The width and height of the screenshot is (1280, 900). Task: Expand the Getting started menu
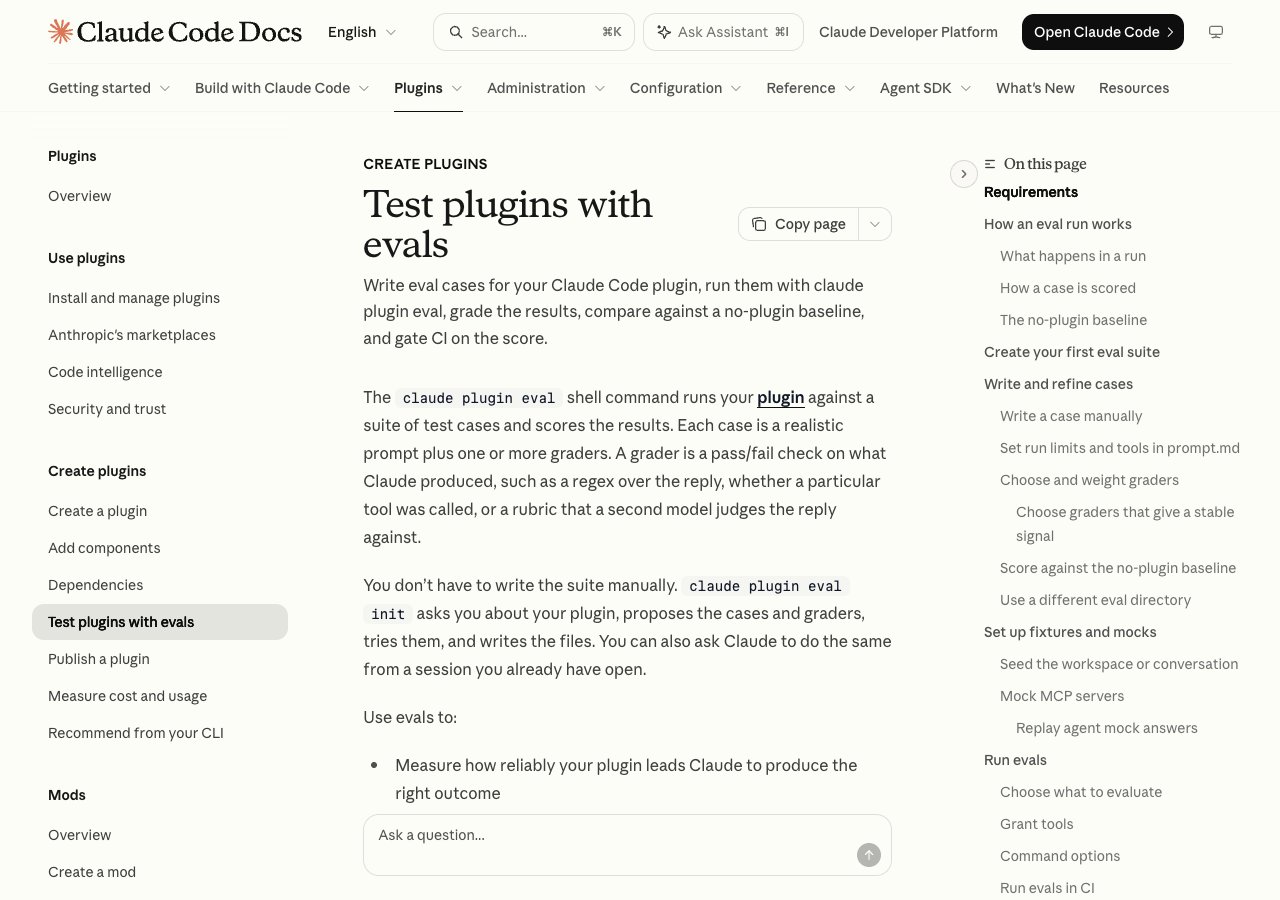pyautogui.click(x=109, y=88)
